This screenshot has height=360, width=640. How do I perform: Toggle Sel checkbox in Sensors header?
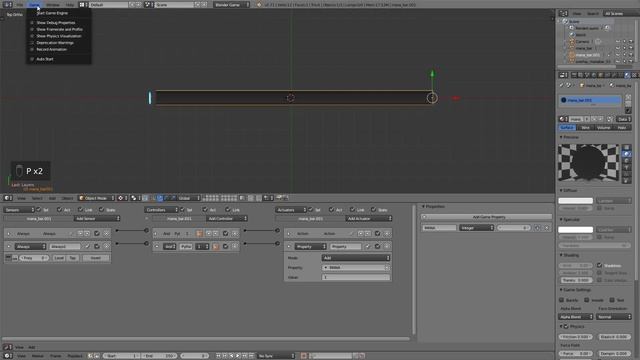pyautogui.click(x=39, y=209)
